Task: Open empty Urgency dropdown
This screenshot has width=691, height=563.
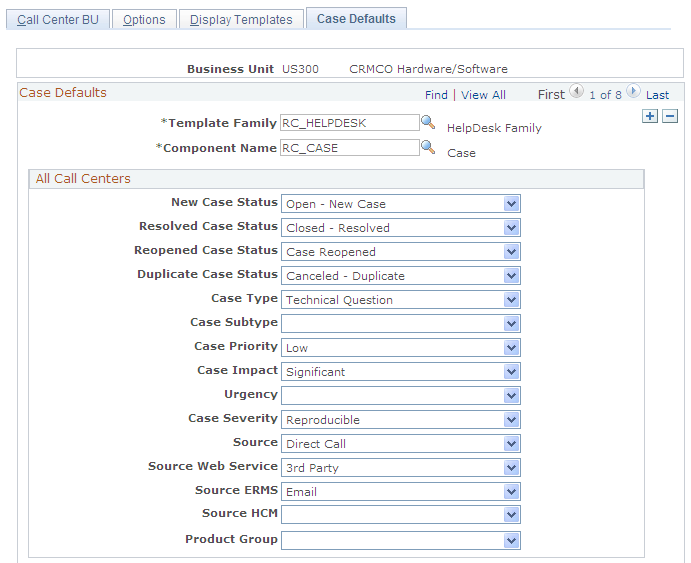Action: click(x=401, y=396)
